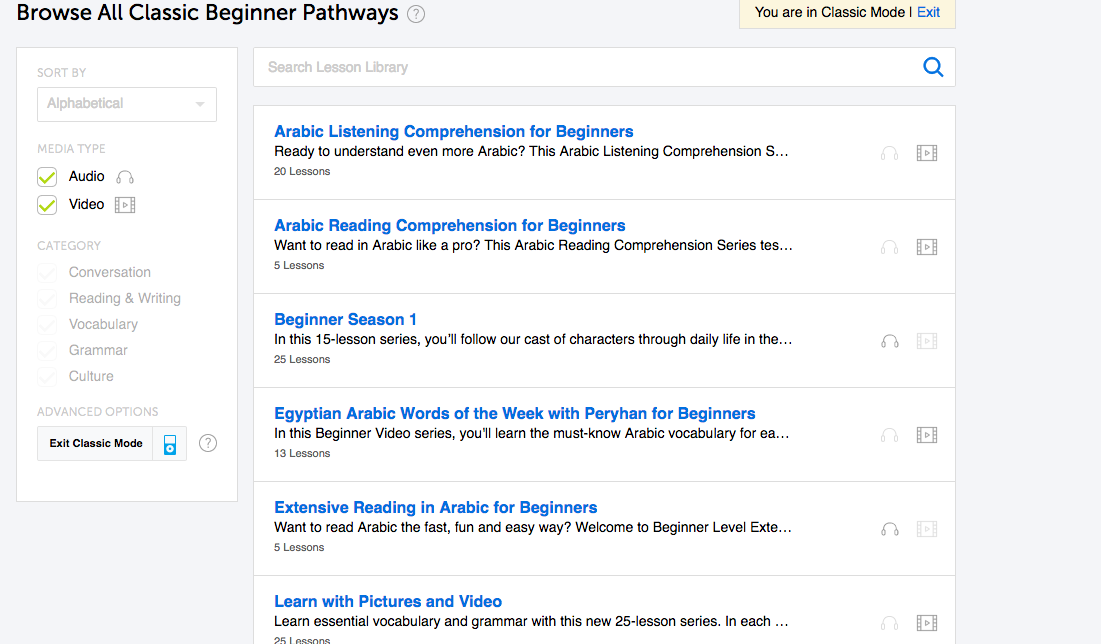Open Beginner Season 1 pathway
1101x644 pixels.
(345, 320)
